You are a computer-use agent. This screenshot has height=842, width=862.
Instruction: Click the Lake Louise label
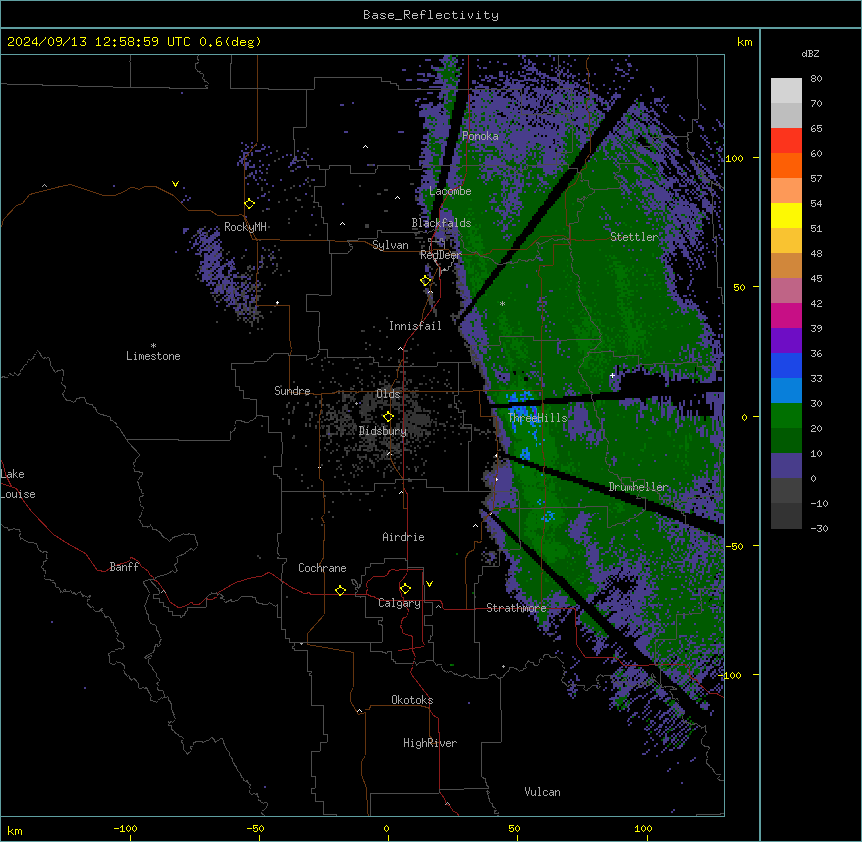point(18,484)
